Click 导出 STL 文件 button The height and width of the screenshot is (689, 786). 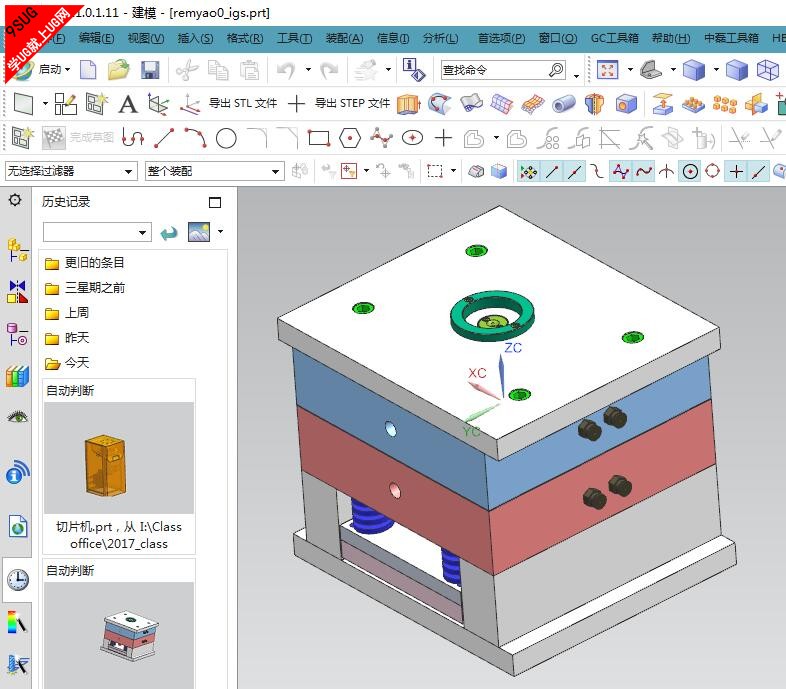[x=243, y=103]
